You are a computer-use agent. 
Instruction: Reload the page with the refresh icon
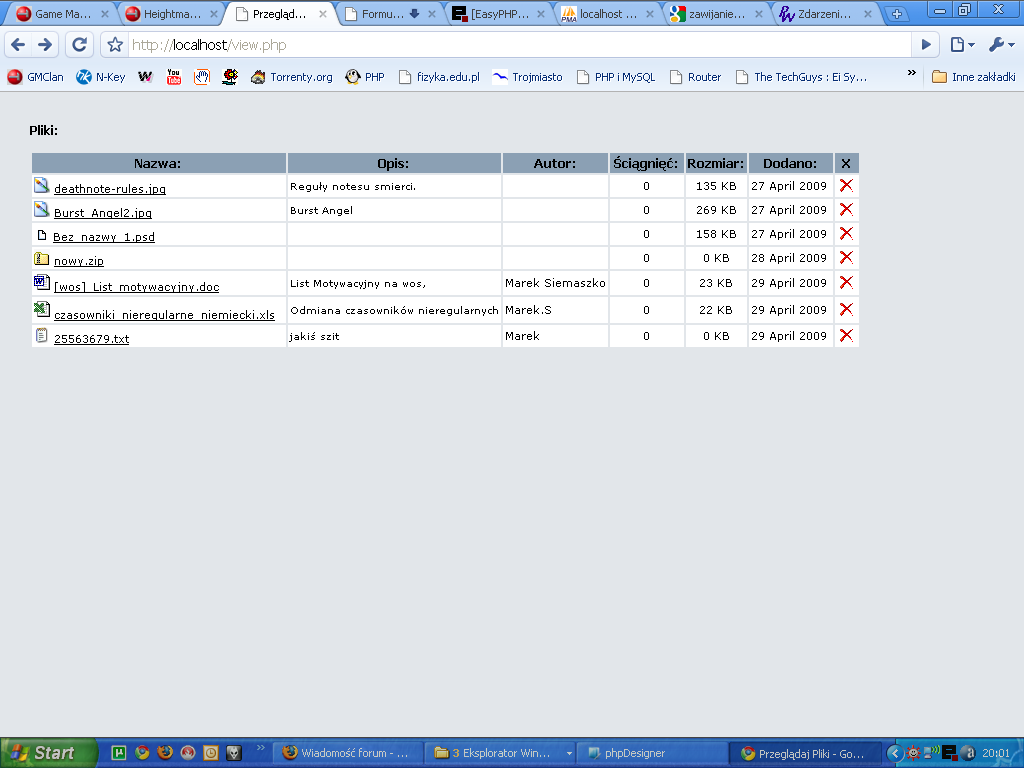[80, 45]
